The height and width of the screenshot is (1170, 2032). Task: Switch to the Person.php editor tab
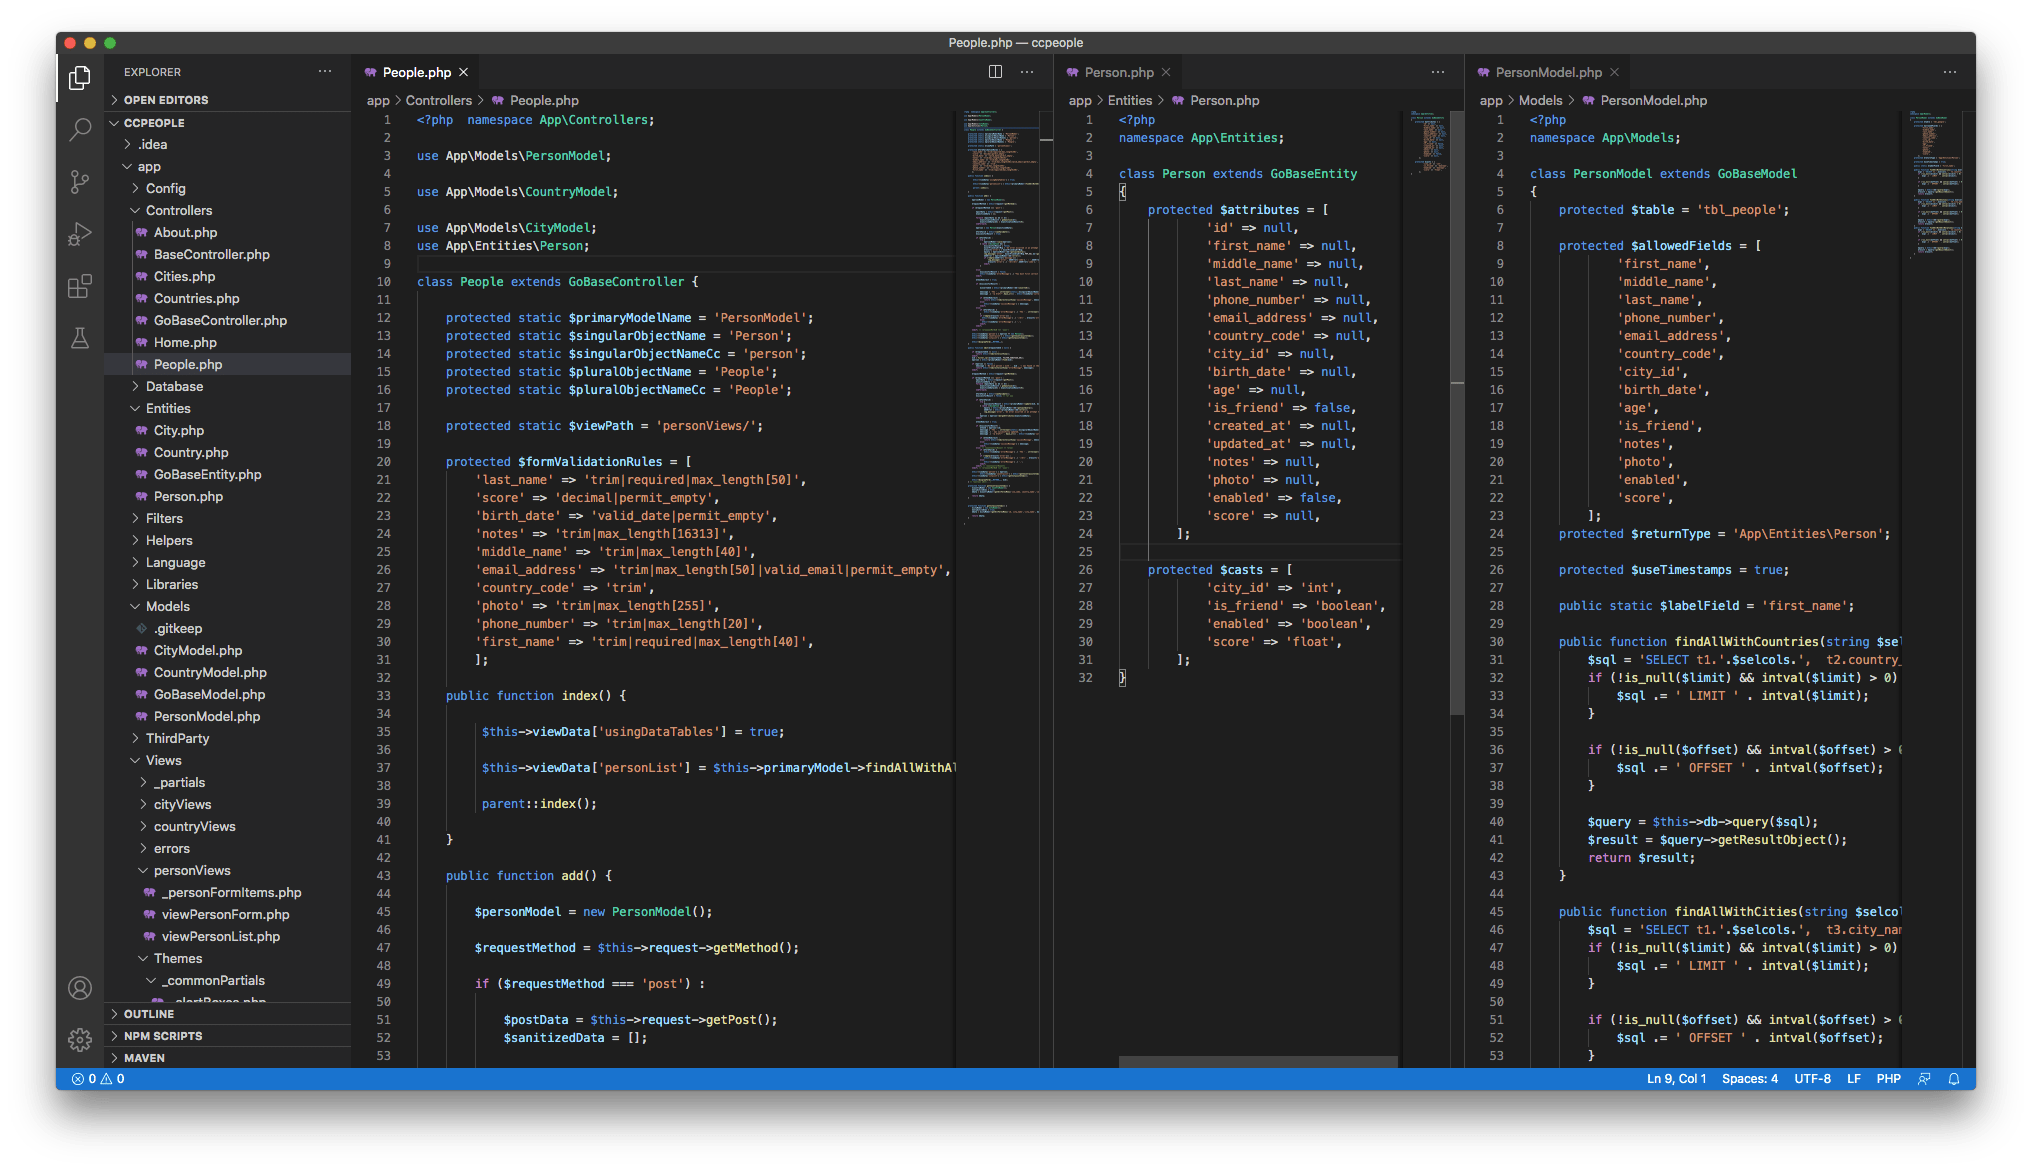tap(1118, 72)
